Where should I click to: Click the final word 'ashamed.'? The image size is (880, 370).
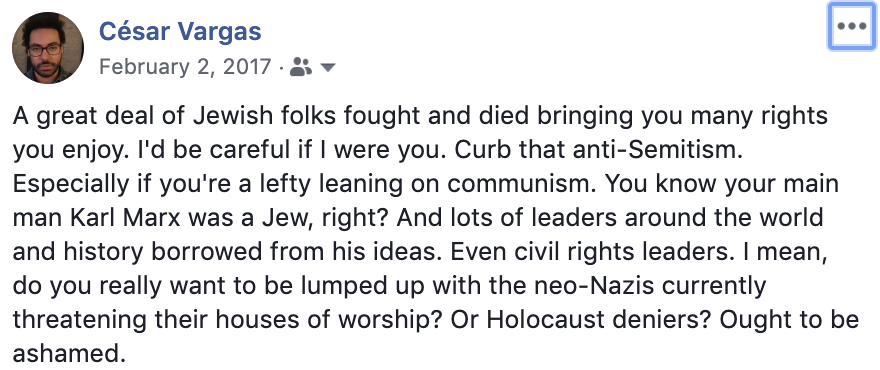point(67,354)
